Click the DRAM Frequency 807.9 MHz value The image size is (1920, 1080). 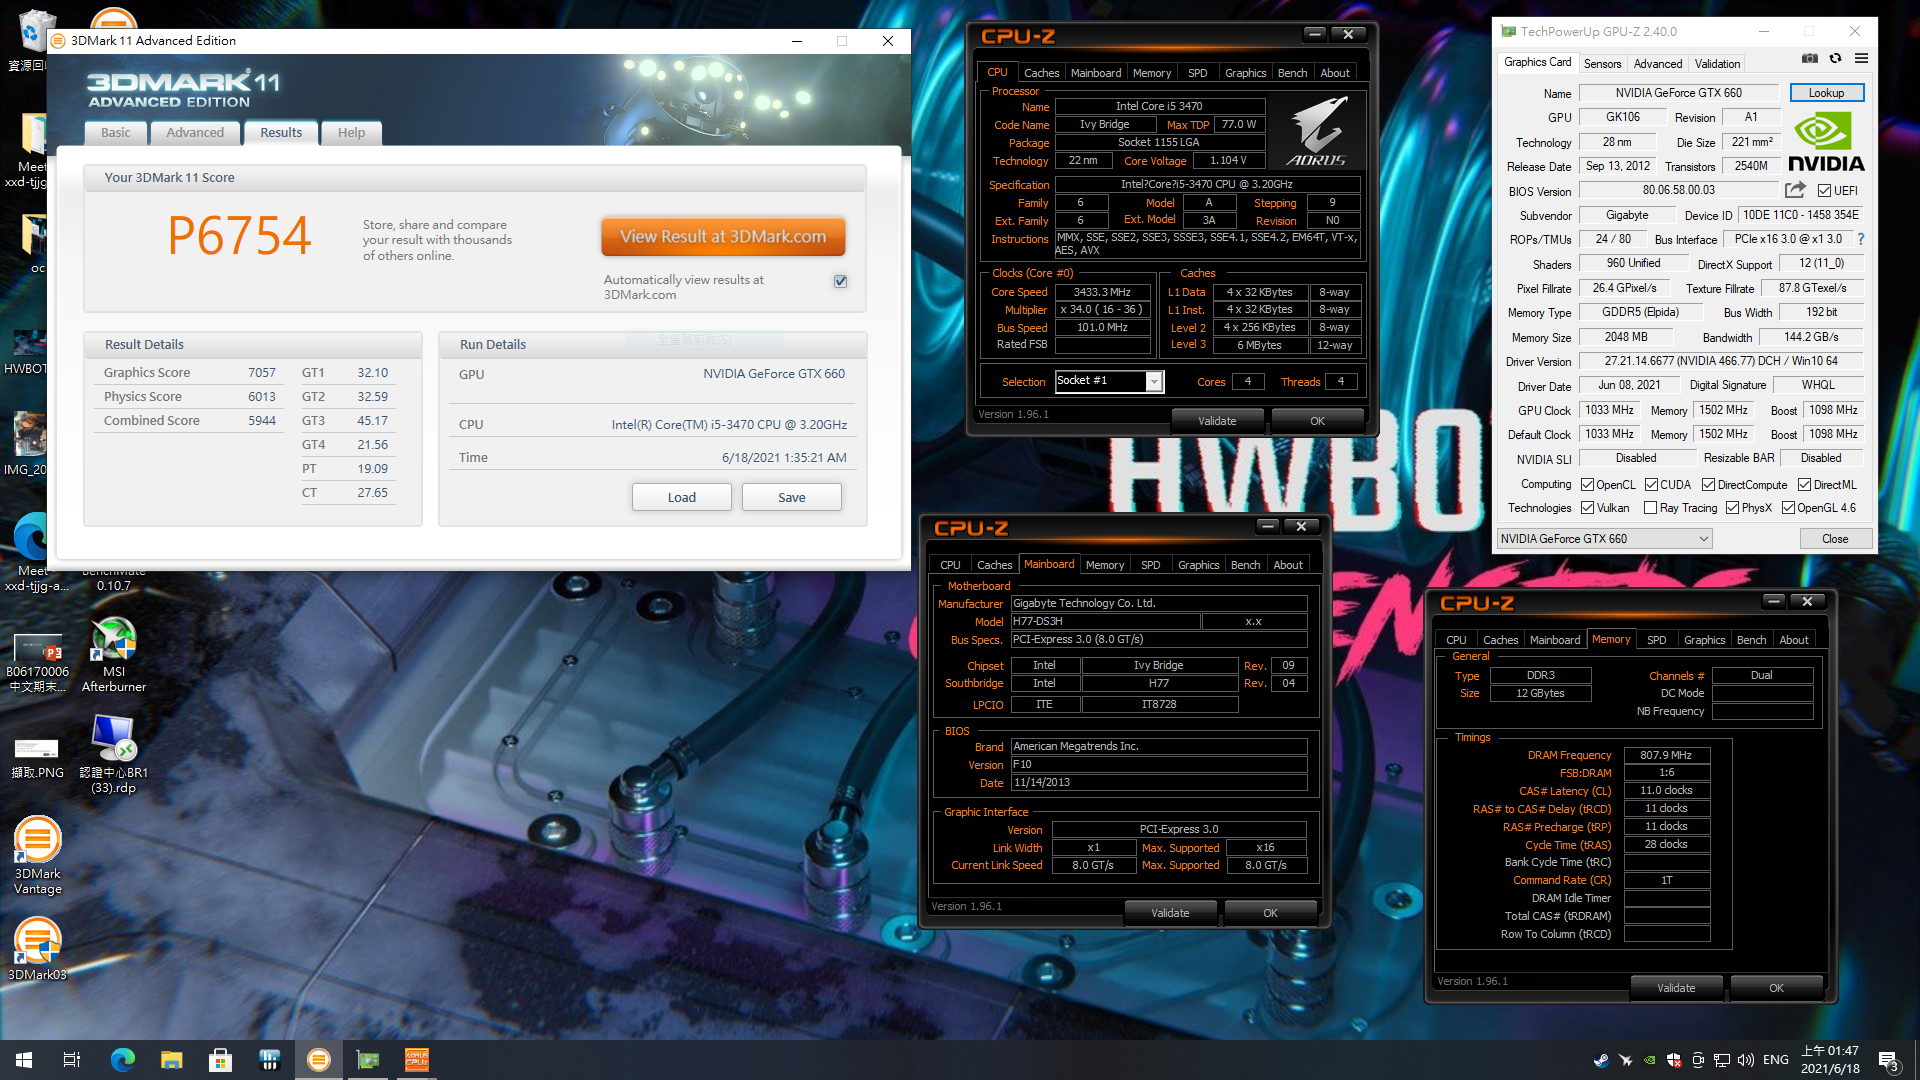pyautogui.click(x=1666, y=756)
